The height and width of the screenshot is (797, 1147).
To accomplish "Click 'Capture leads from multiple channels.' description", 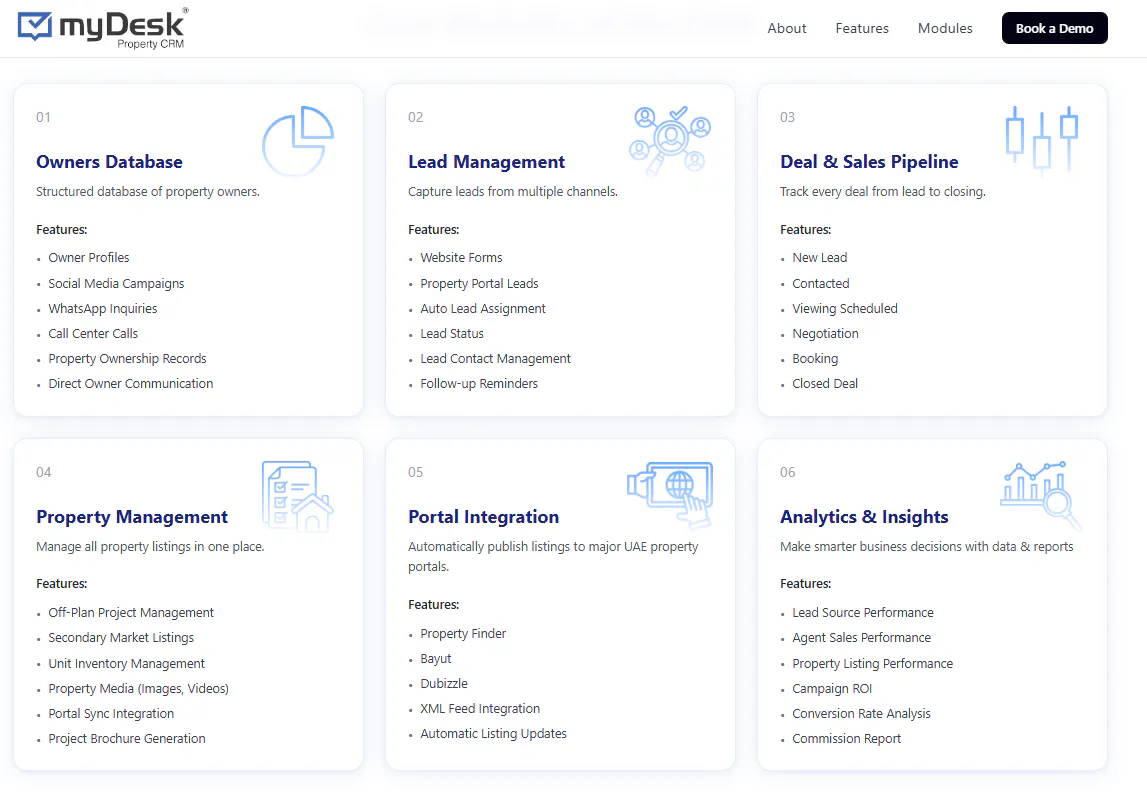I will 513,192.
